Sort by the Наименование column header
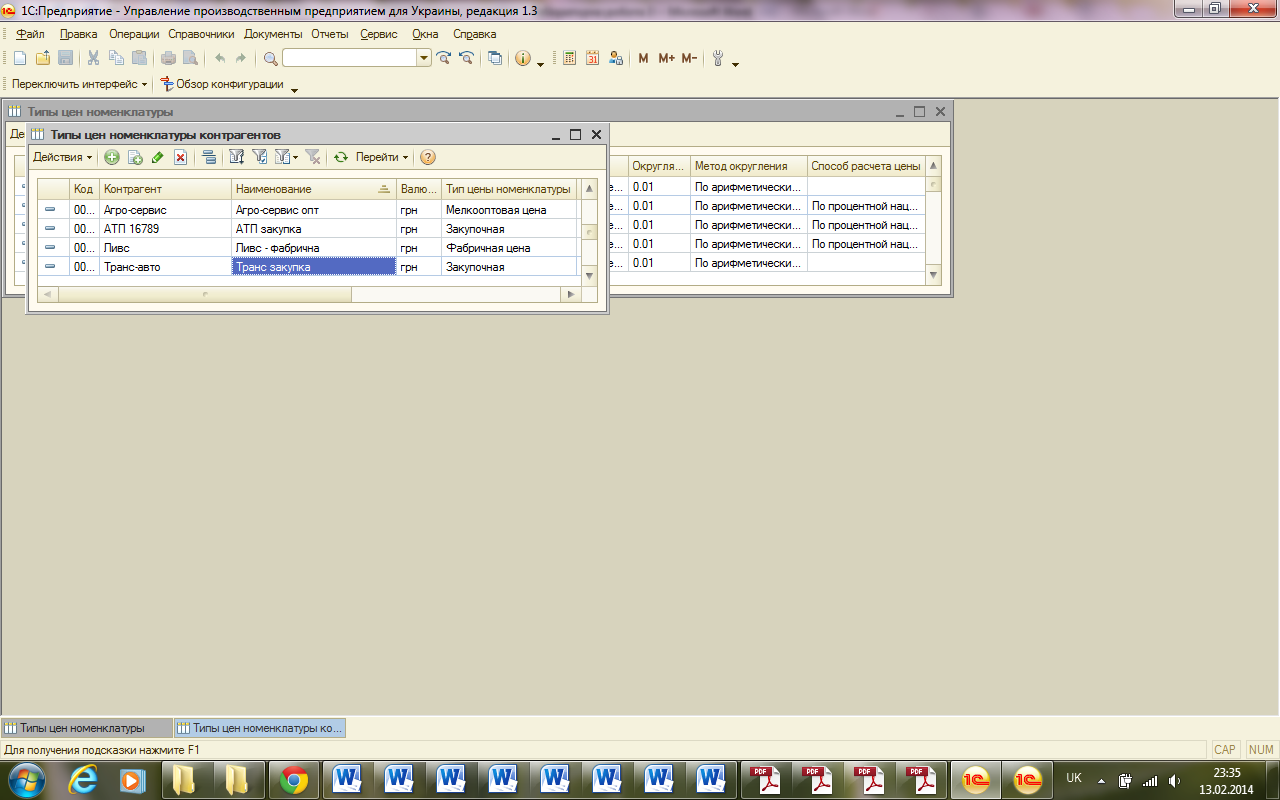Image resolution: width=1280 pixels, height=800 pixels. tap(314, 189)
